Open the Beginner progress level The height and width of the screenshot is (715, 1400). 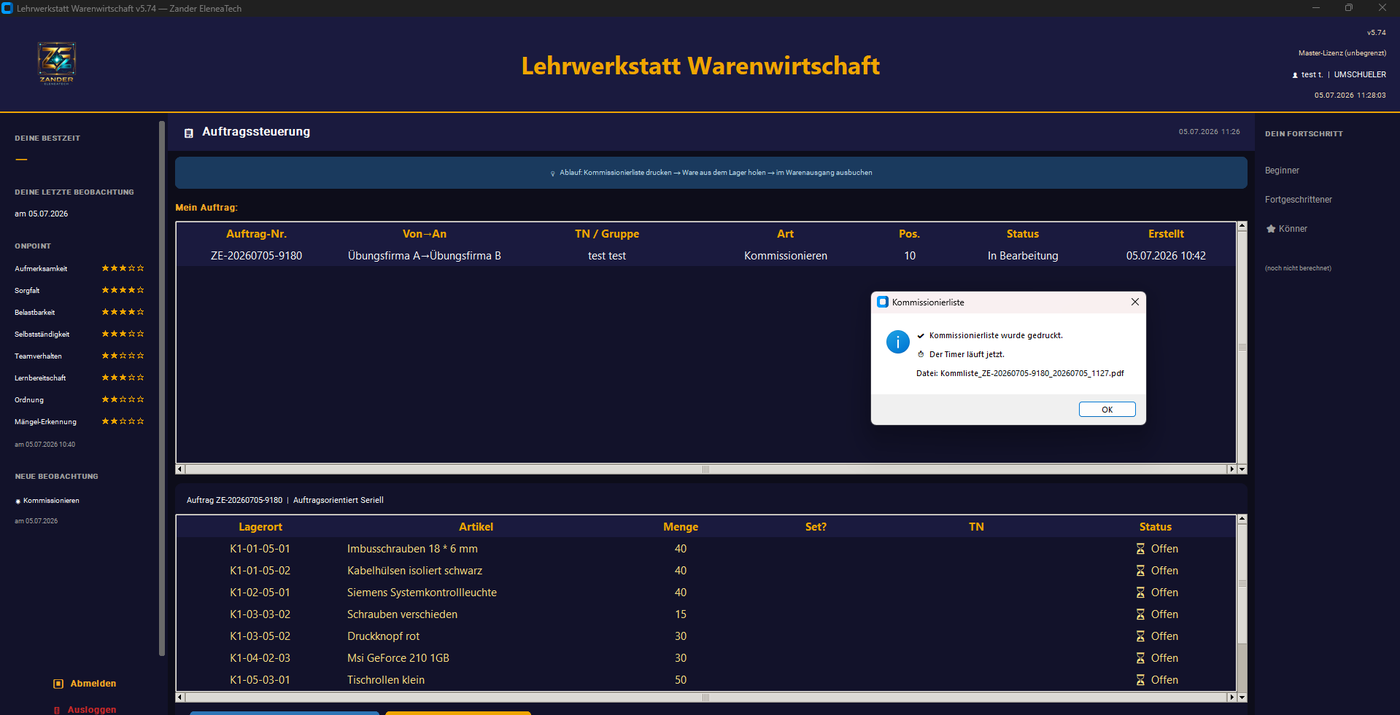[1282, 171]
